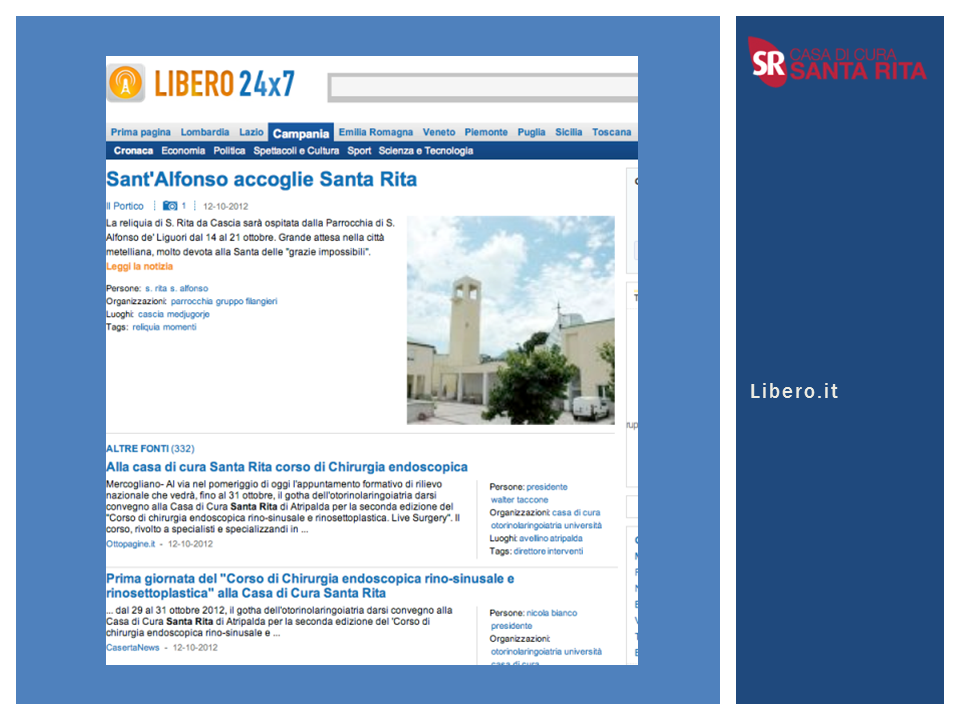Screen dimensions: 960x720
Task: Open the headline Sant'Alfonso accoglie Santa Rita
Action: click(x=261, y=180)
